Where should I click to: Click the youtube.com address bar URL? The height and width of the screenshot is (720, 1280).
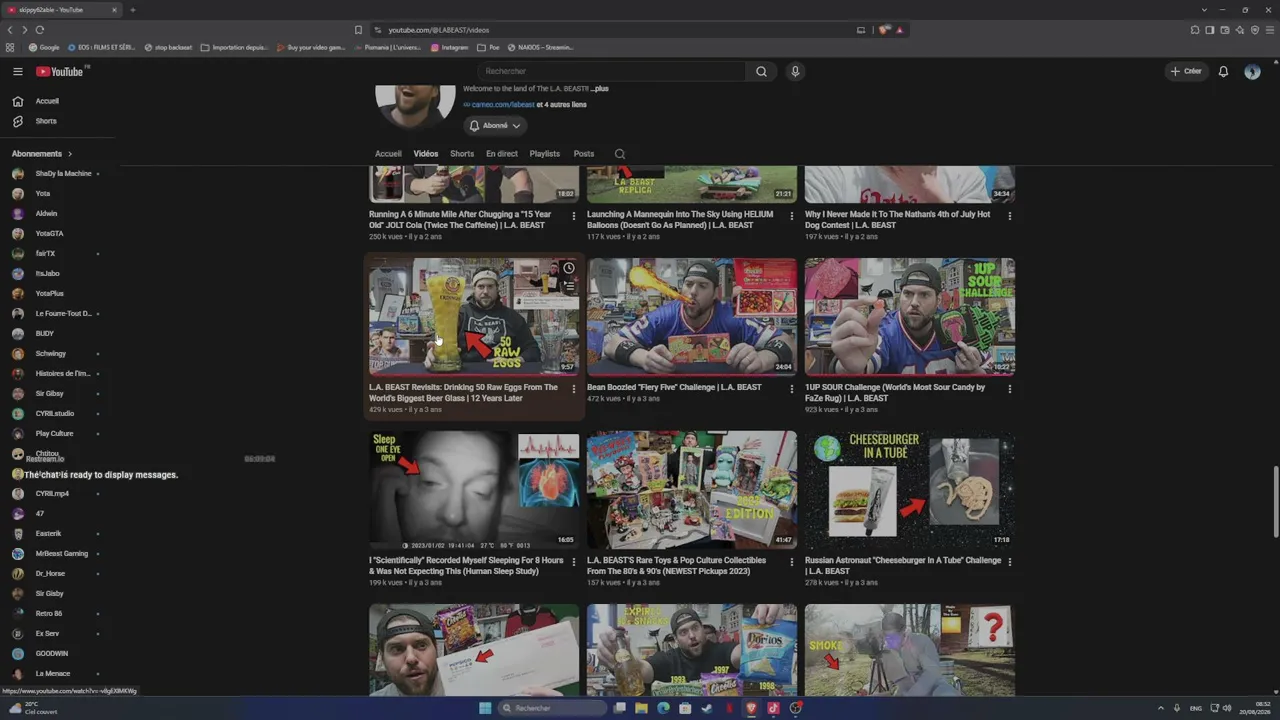coord(438,30)
